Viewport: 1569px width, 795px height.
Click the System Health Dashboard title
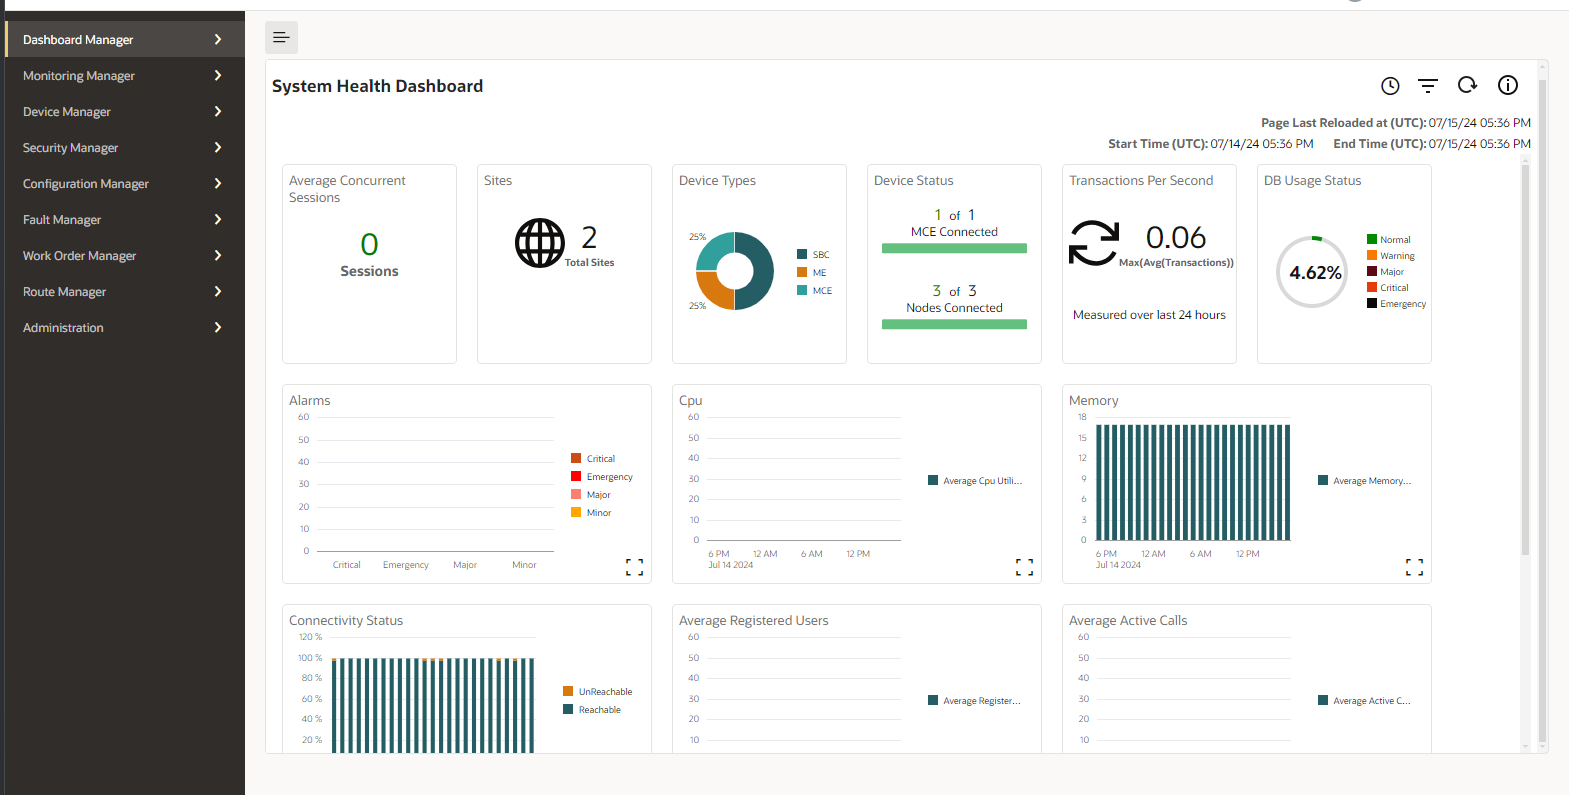click(x=377, y=86)
